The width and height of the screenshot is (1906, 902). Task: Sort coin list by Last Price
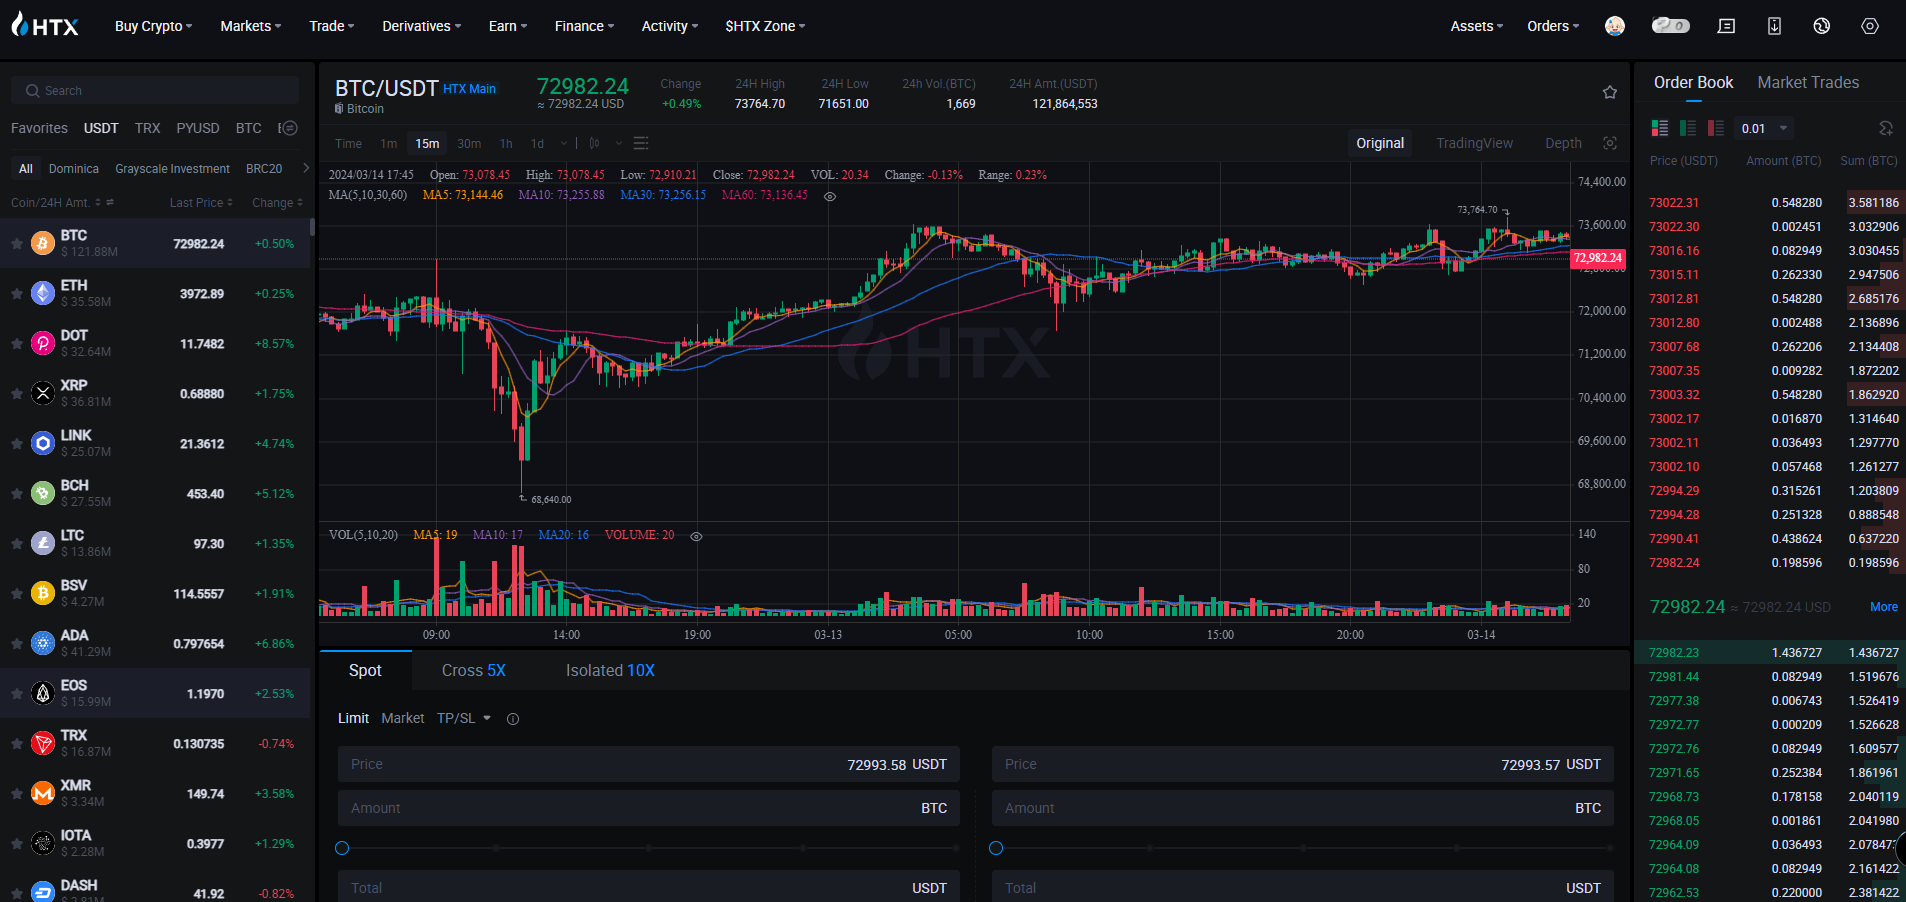pyautogui.click(x=201, y=202)
